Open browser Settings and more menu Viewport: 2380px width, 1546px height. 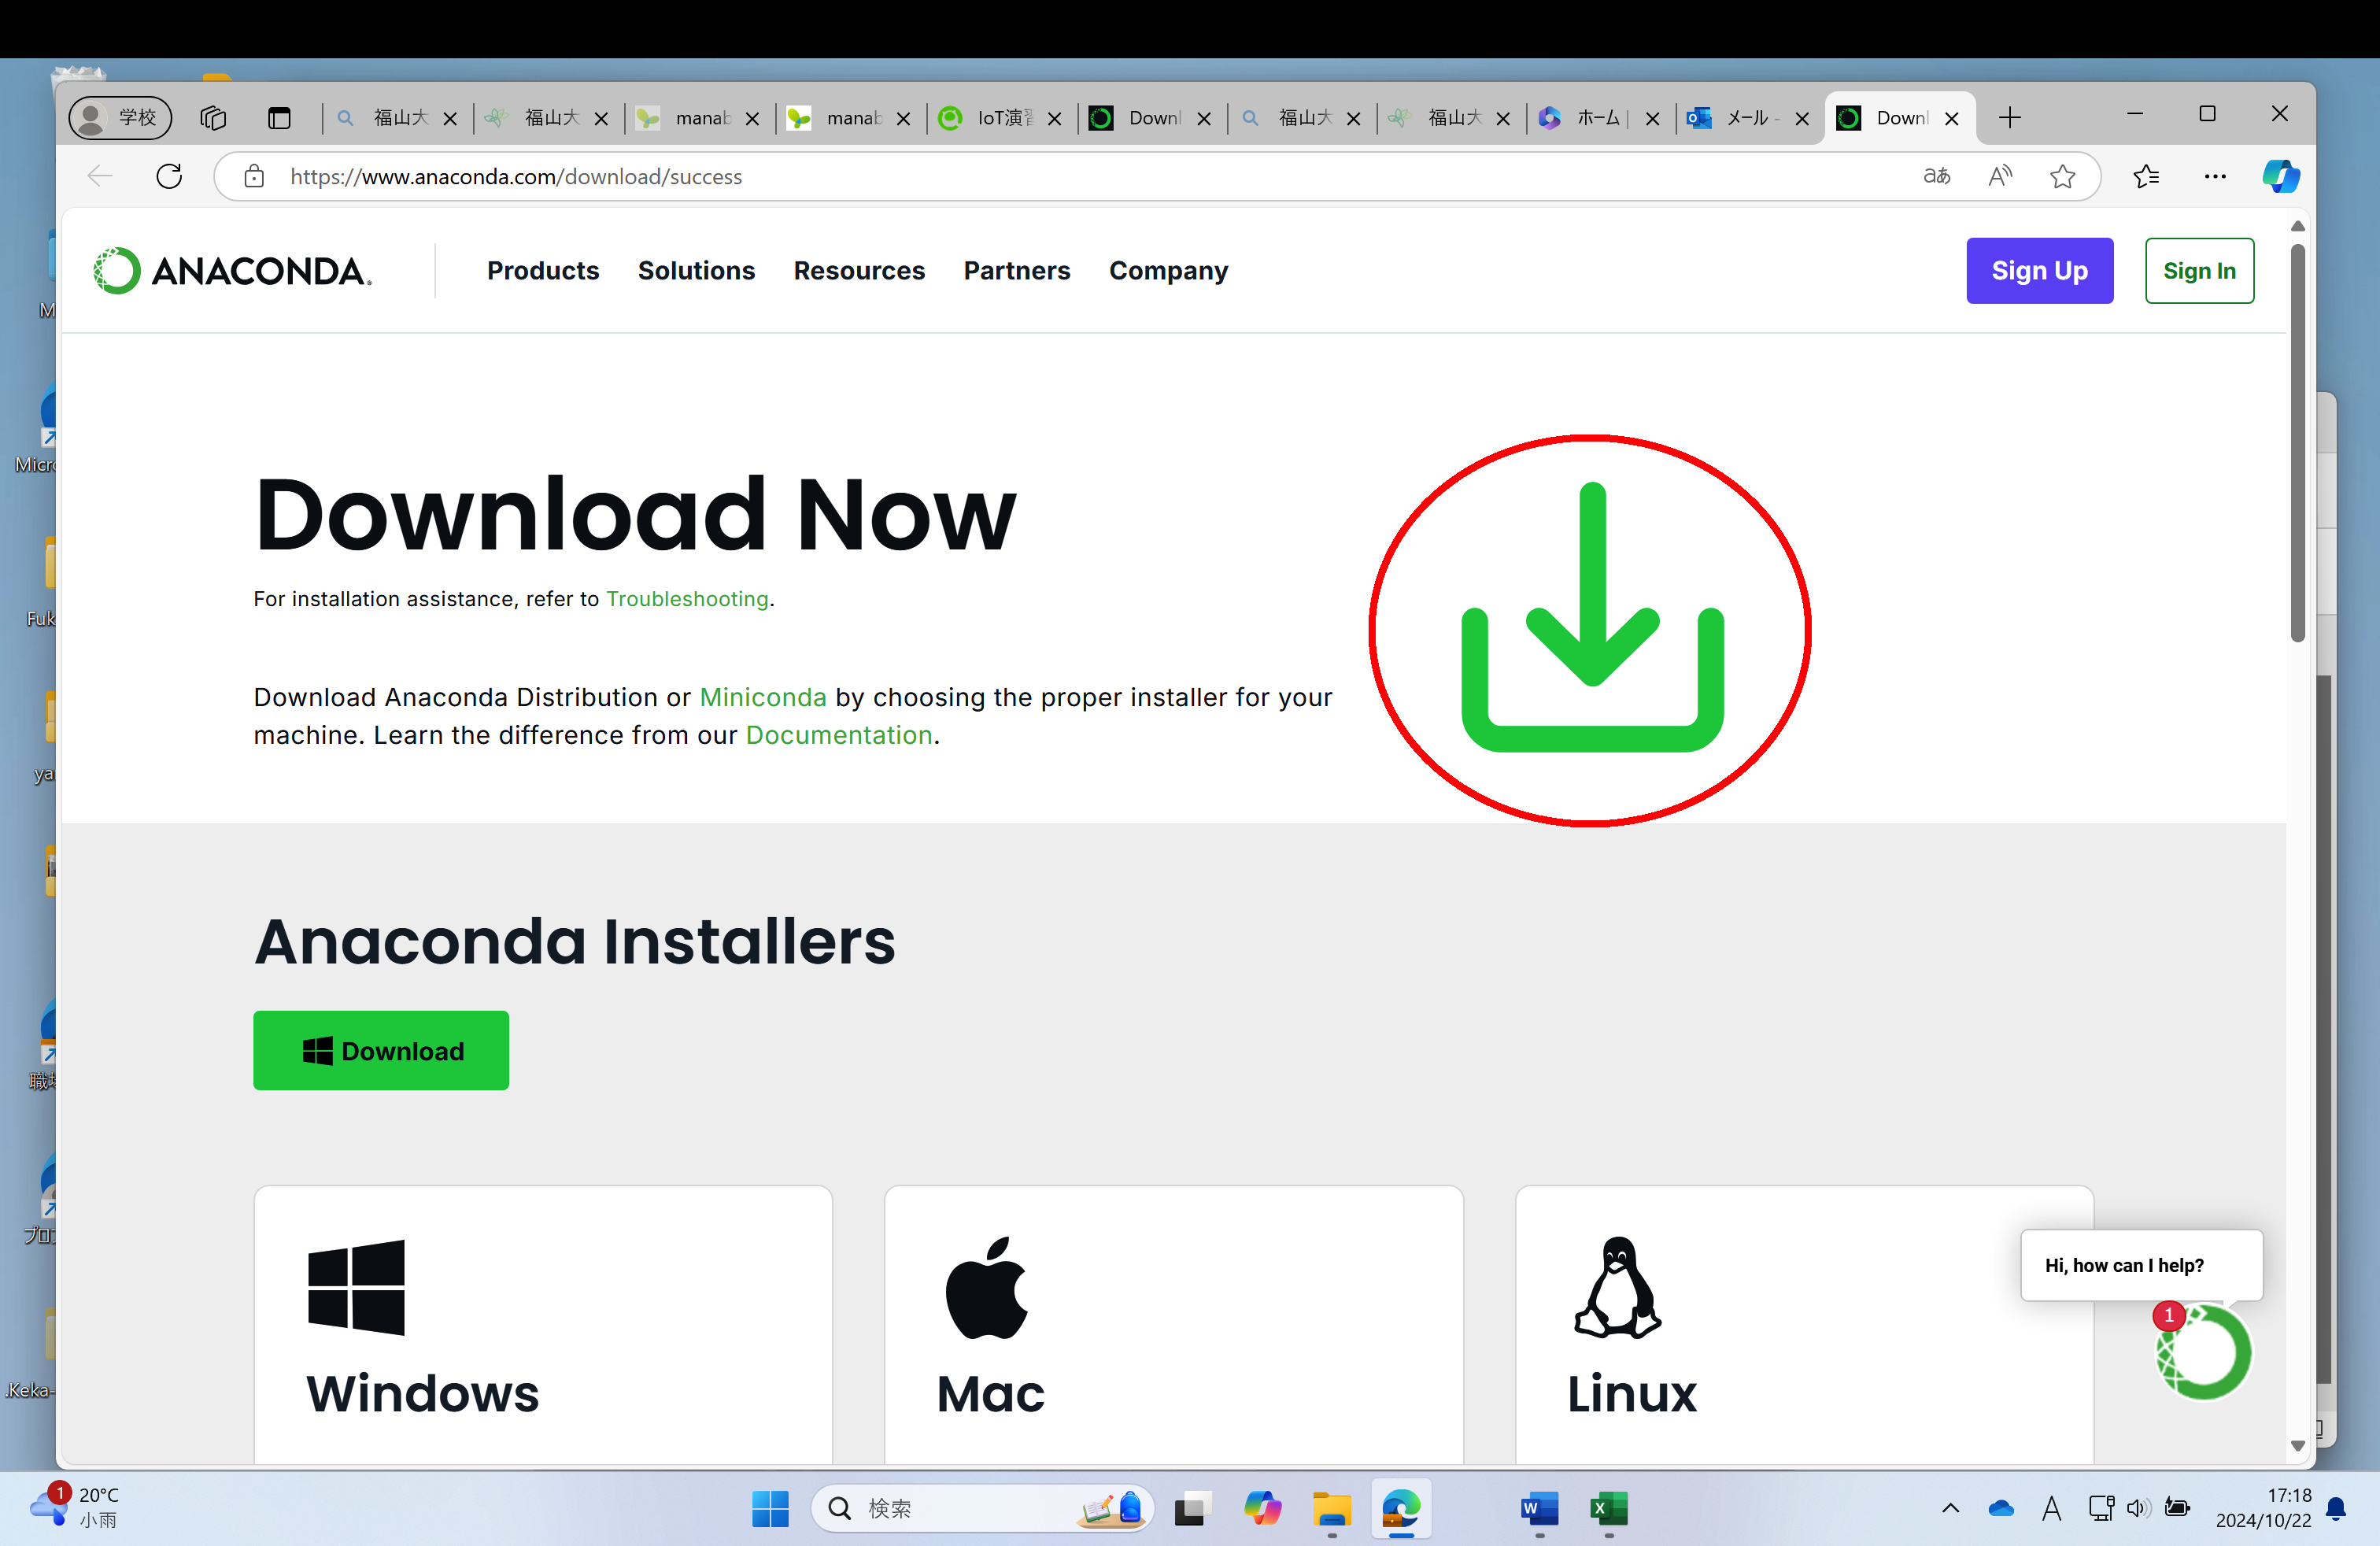coord(2215,177)
